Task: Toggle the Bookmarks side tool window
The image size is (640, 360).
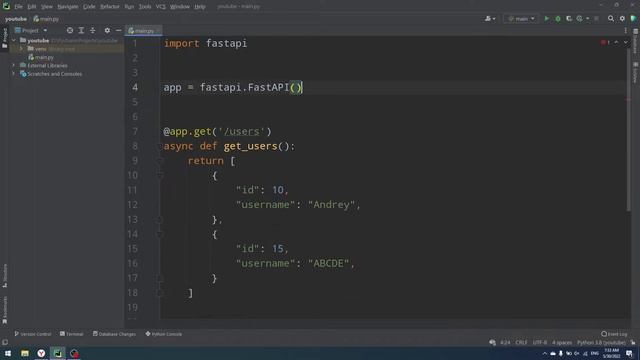Action: pos(5,310)
